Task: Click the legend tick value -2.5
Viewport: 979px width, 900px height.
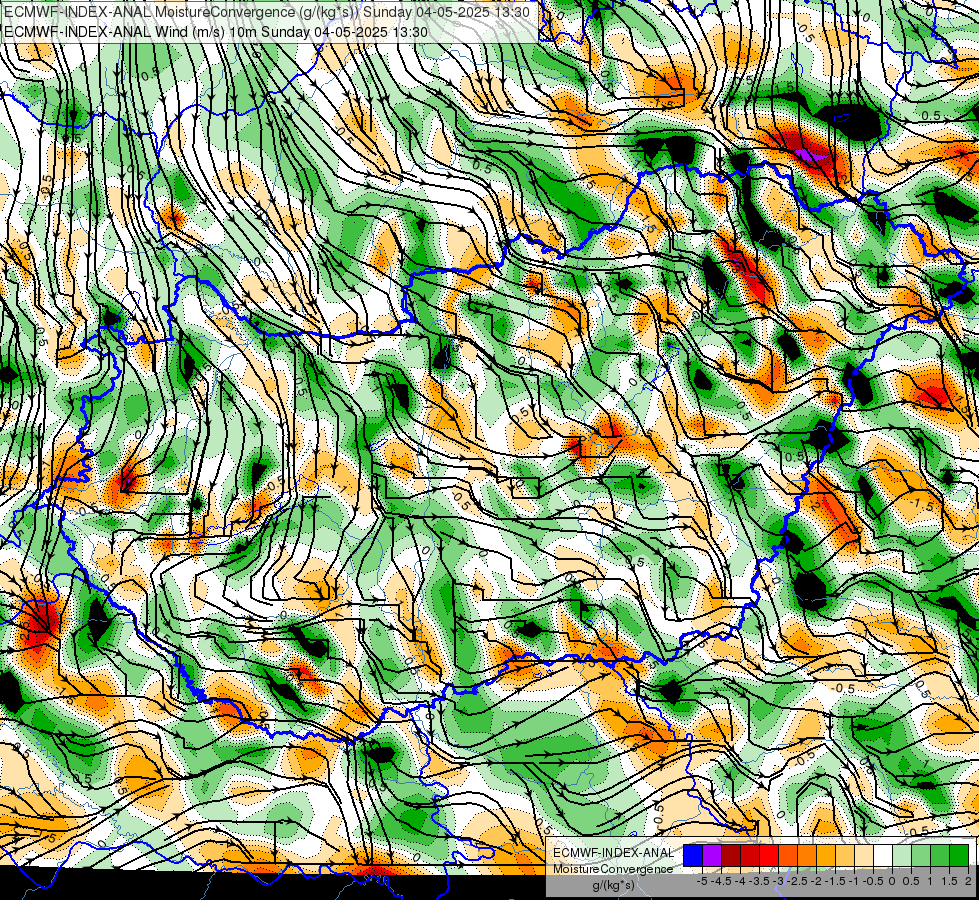Action: pyautogui.click(x=797, y=881)
